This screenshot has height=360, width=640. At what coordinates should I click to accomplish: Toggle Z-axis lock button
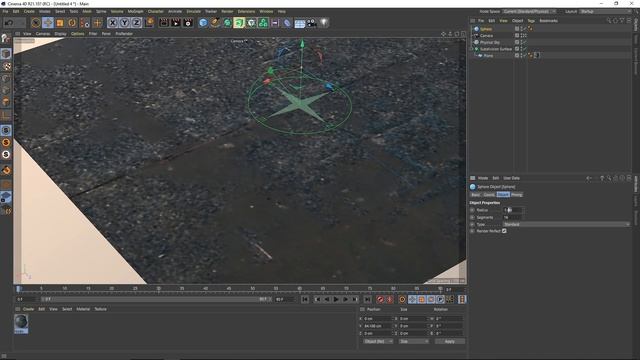[x=136, y=23]
